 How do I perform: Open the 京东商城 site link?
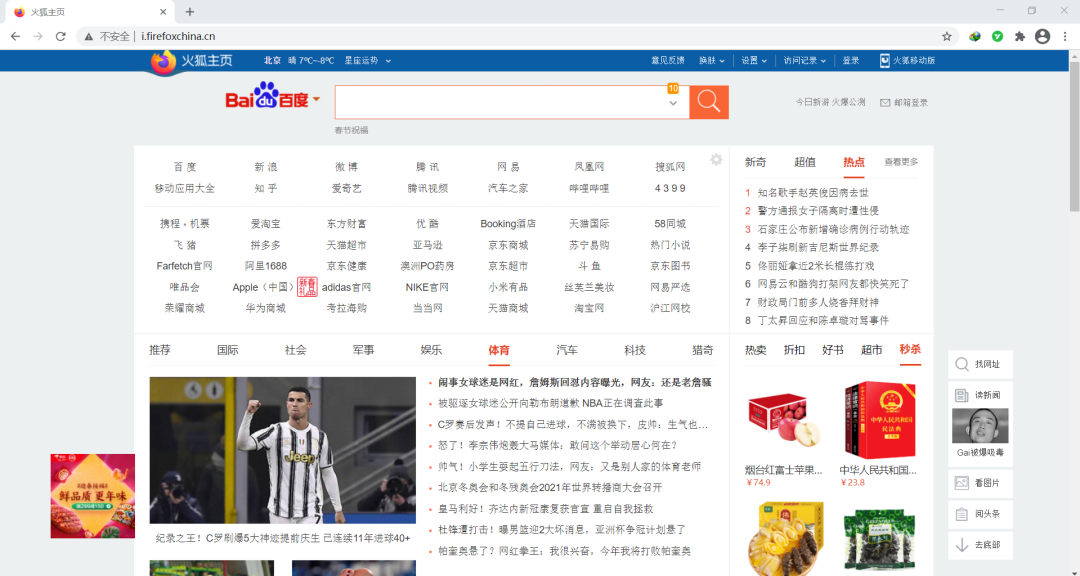[508, 245]
